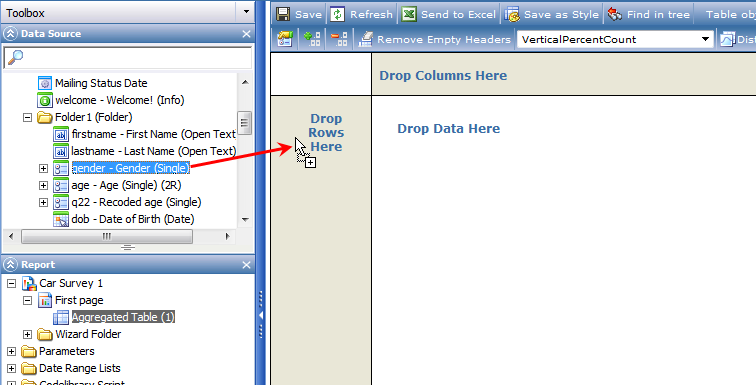This screenshot has height=385, width=756.
Task: Expand the gender - Gender node
Action: 43,168
